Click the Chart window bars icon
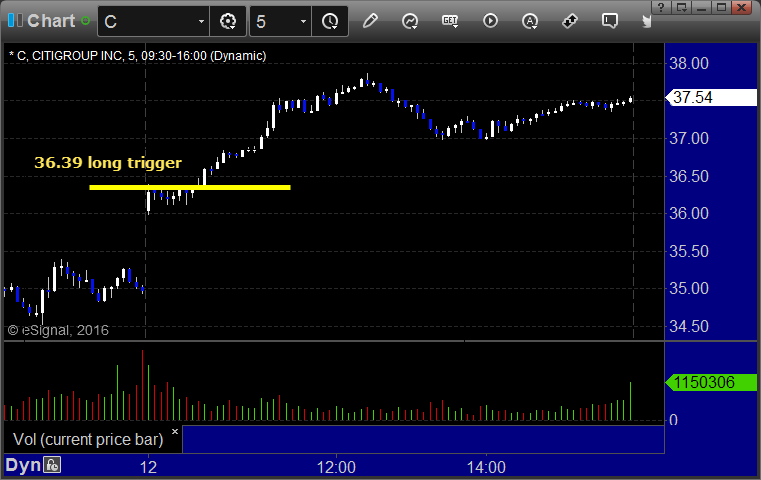Image resolution: width=761 pixels, height=480 pixels. click(15, 20)
